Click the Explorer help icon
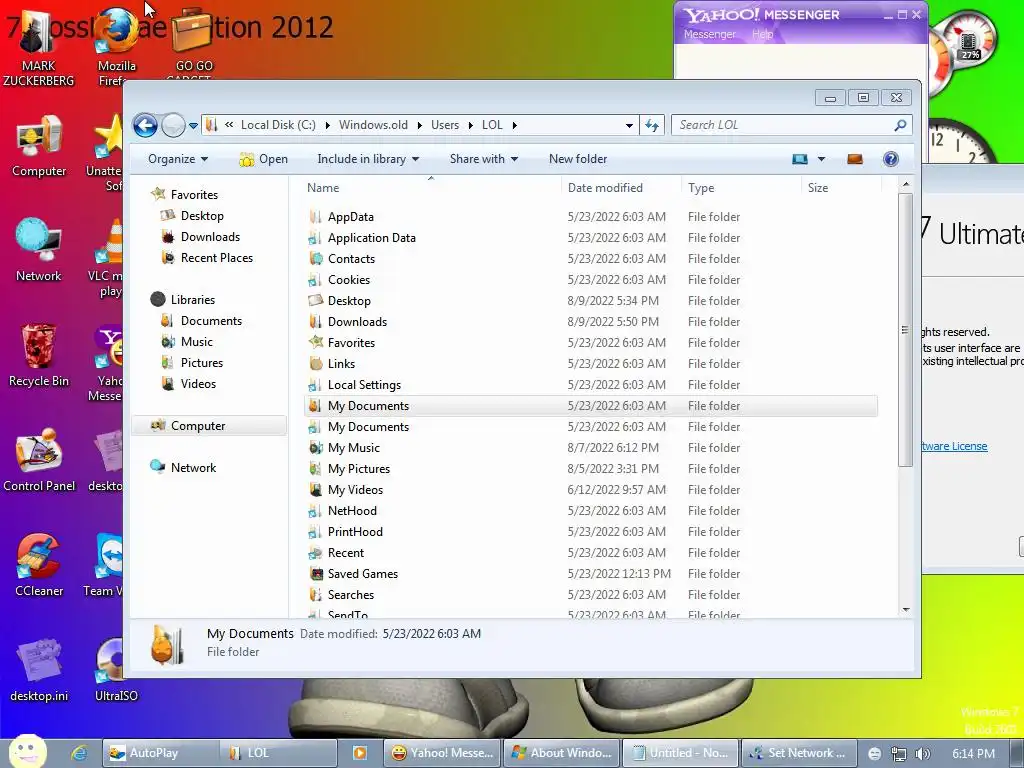Viewport: 1024px width, 768px height. coord(891,159)
